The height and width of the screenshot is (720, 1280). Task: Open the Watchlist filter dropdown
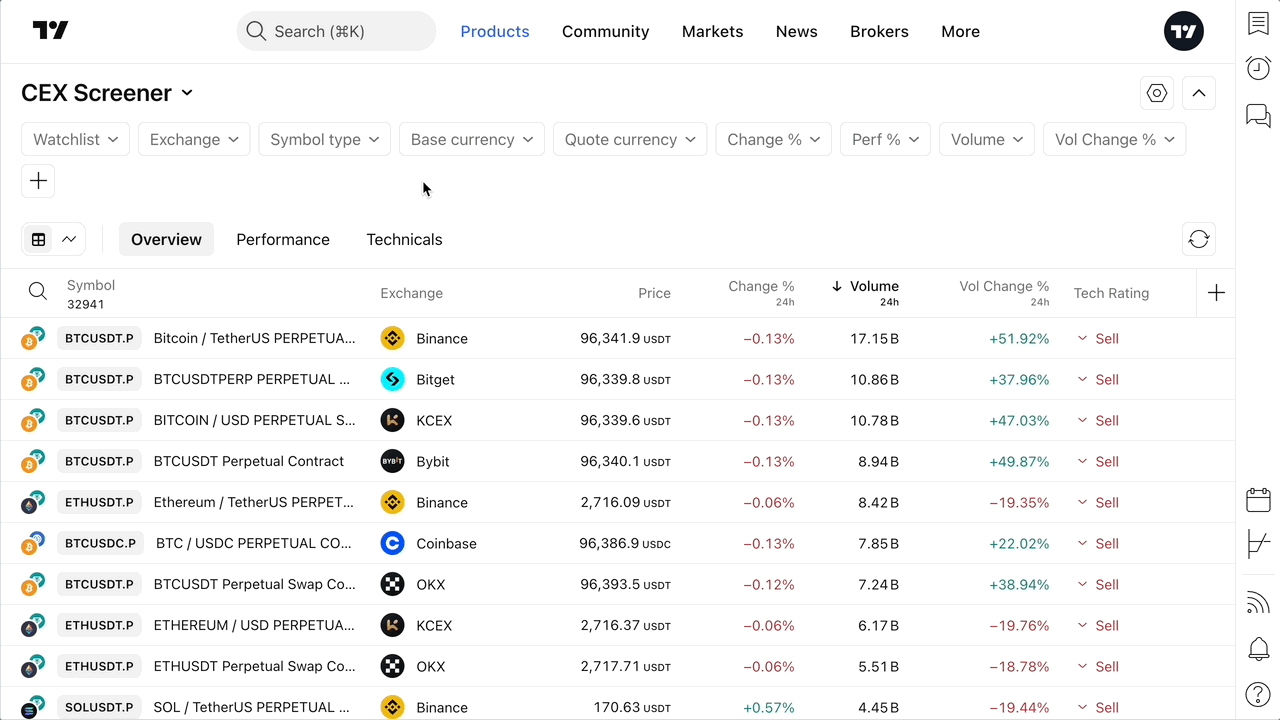click(x=76, y=139)
